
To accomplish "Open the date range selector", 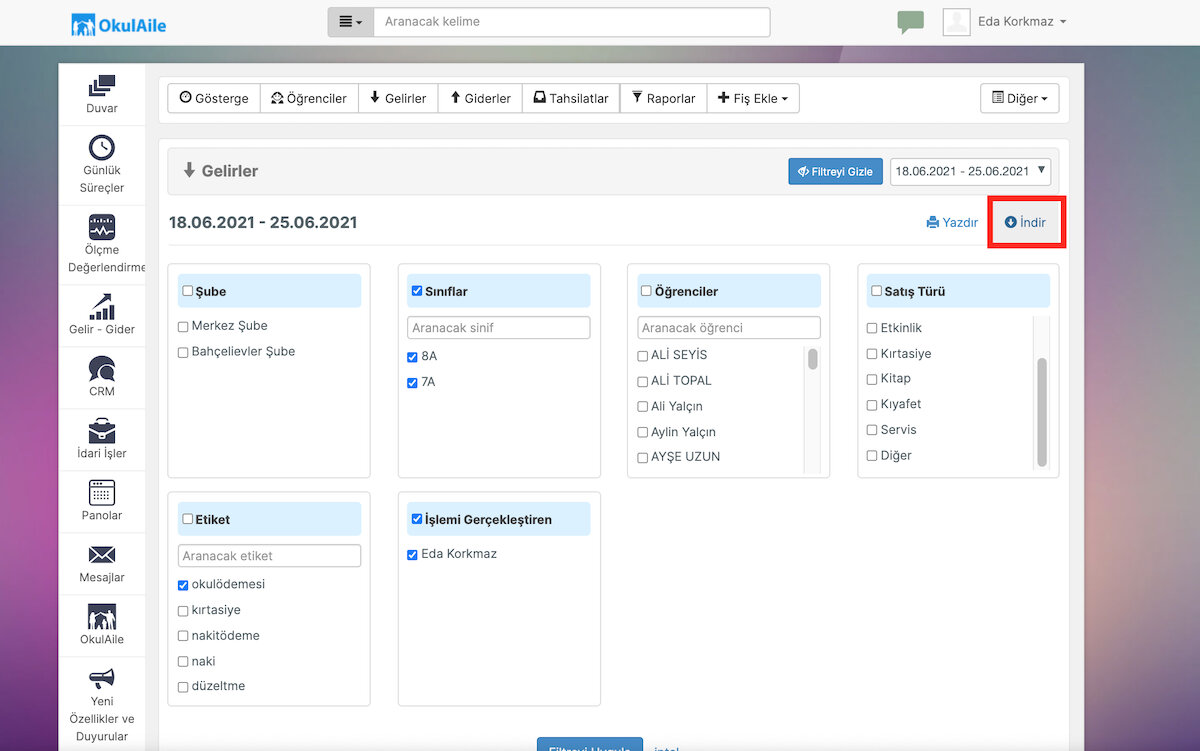I will tap(970, 171).
